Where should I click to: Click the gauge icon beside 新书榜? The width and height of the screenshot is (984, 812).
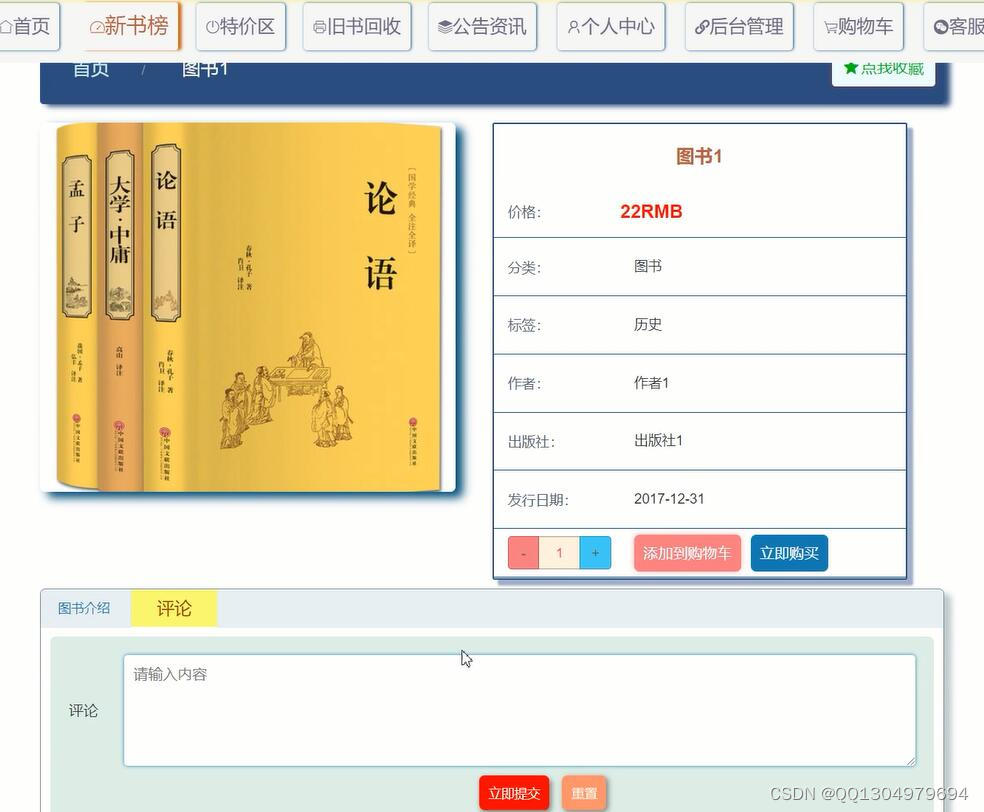click(97, 27)
